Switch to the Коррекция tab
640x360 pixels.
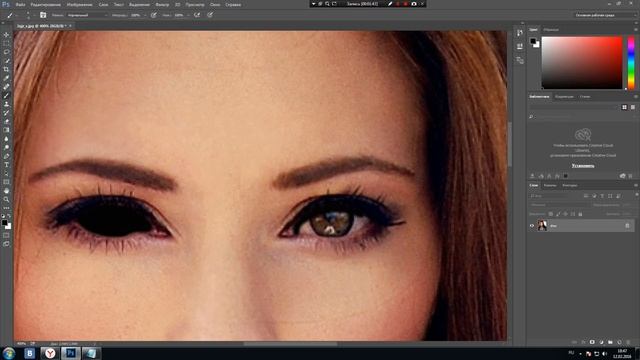[x=564, y=97]
